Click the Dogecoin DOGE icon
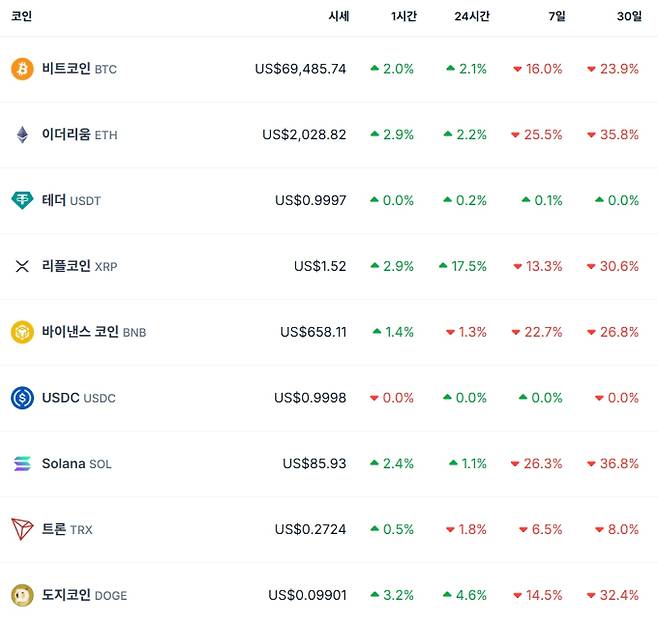This screenshot has width=658, height=626. click(22, 595)
